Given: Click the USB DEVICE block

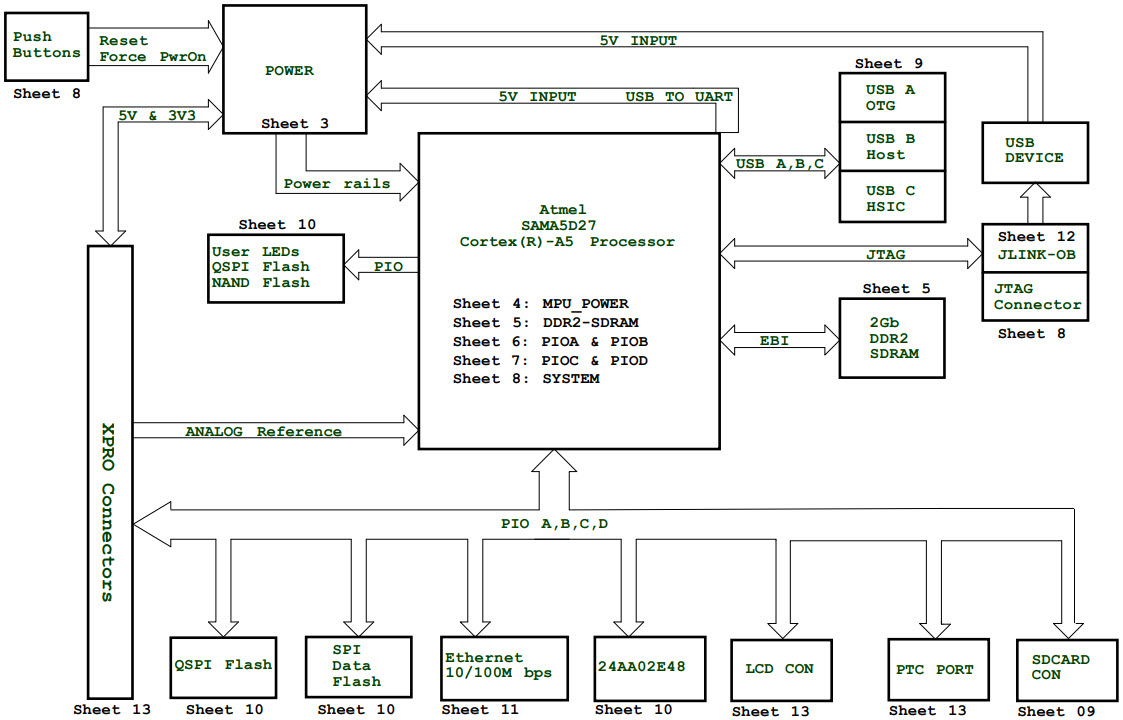Looking at the screenshot, I should point(1035,151).
